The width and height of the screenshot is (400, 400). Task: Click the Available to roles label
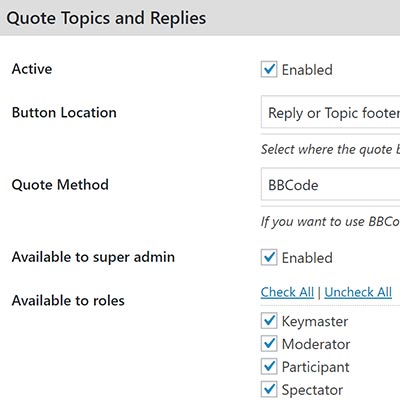coord(68,301)
